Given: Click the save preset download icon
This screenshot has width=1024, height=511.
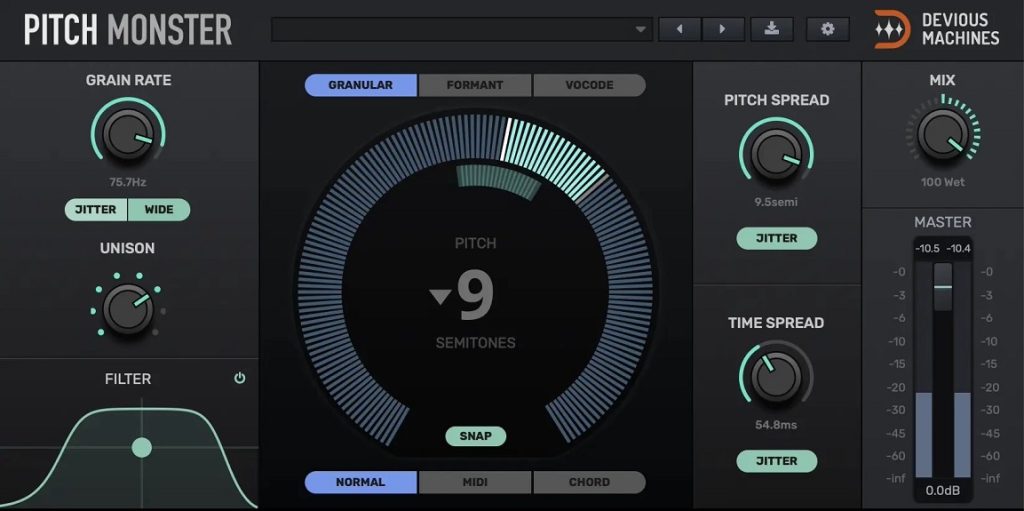Looking at the screenshot, I should (x=771, y=29).
